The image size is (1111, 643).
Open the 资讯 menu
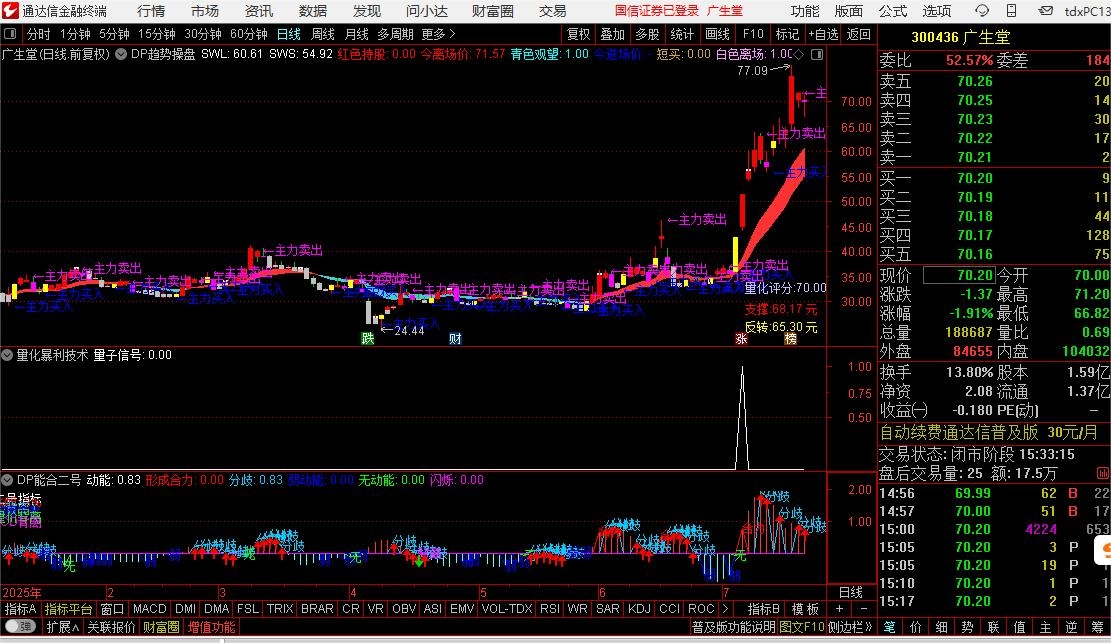(x=259, y=11)
